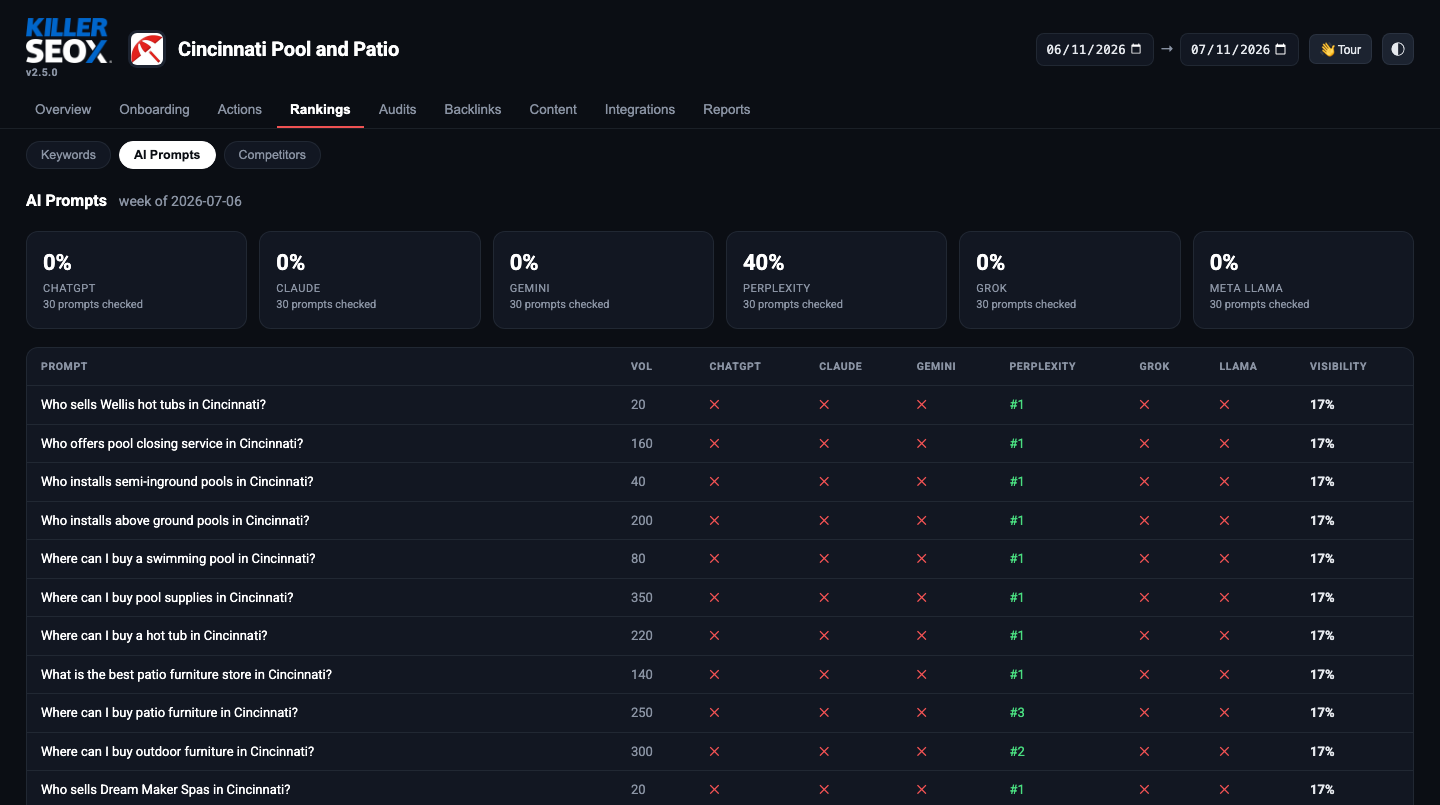Click the Grok X for buy a hot tub row
The height and width of the screenshot is (805, 1440).
click(1145, 636)
